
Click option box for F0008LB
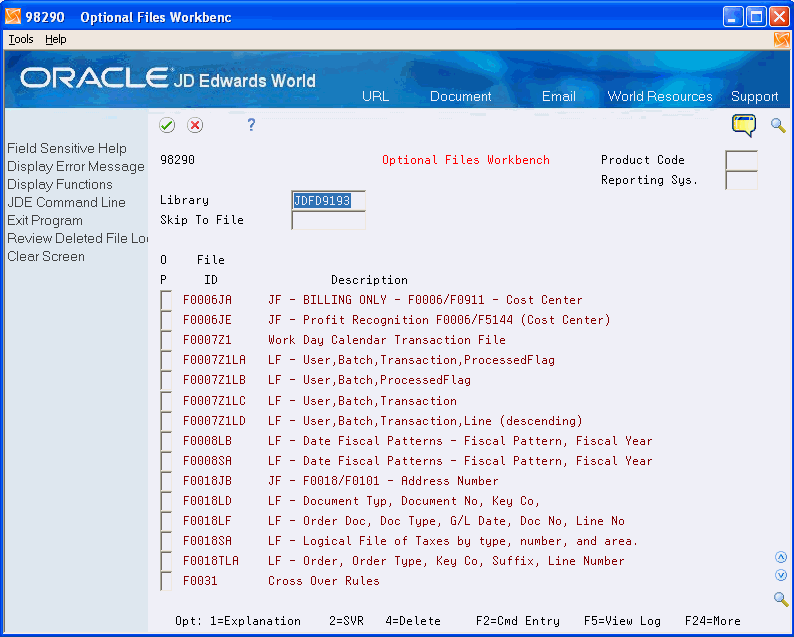[166, 441]
